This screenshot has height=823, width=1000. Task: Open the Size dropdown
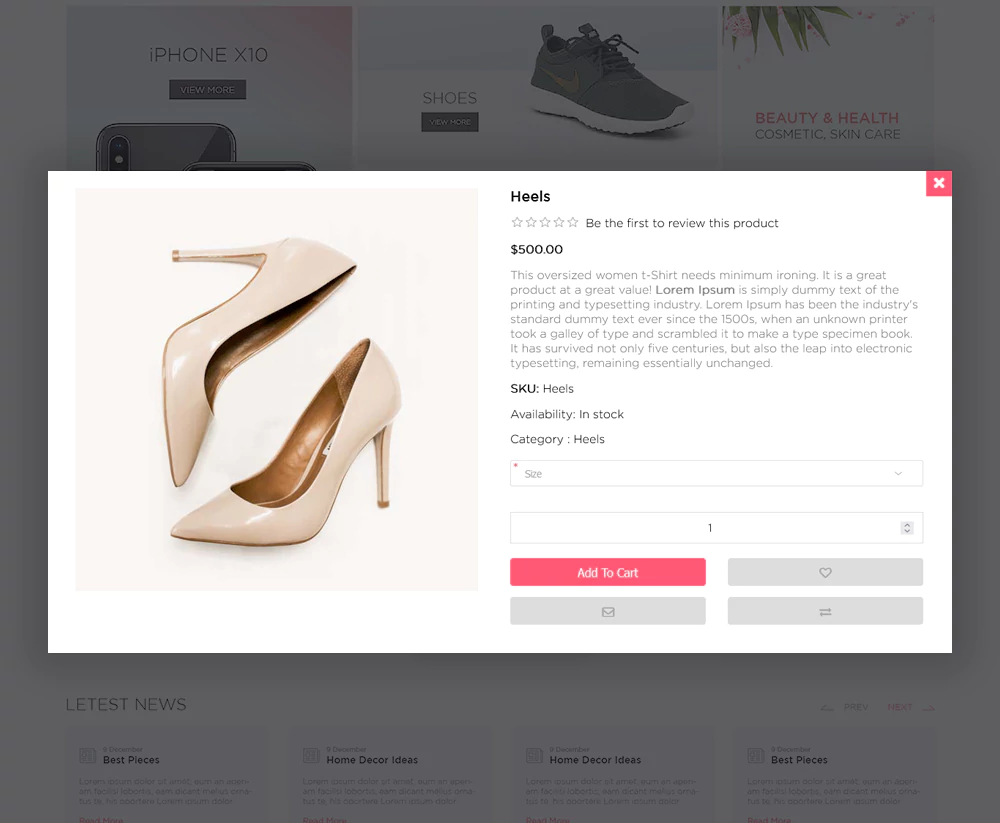click(x=700, y=473)
